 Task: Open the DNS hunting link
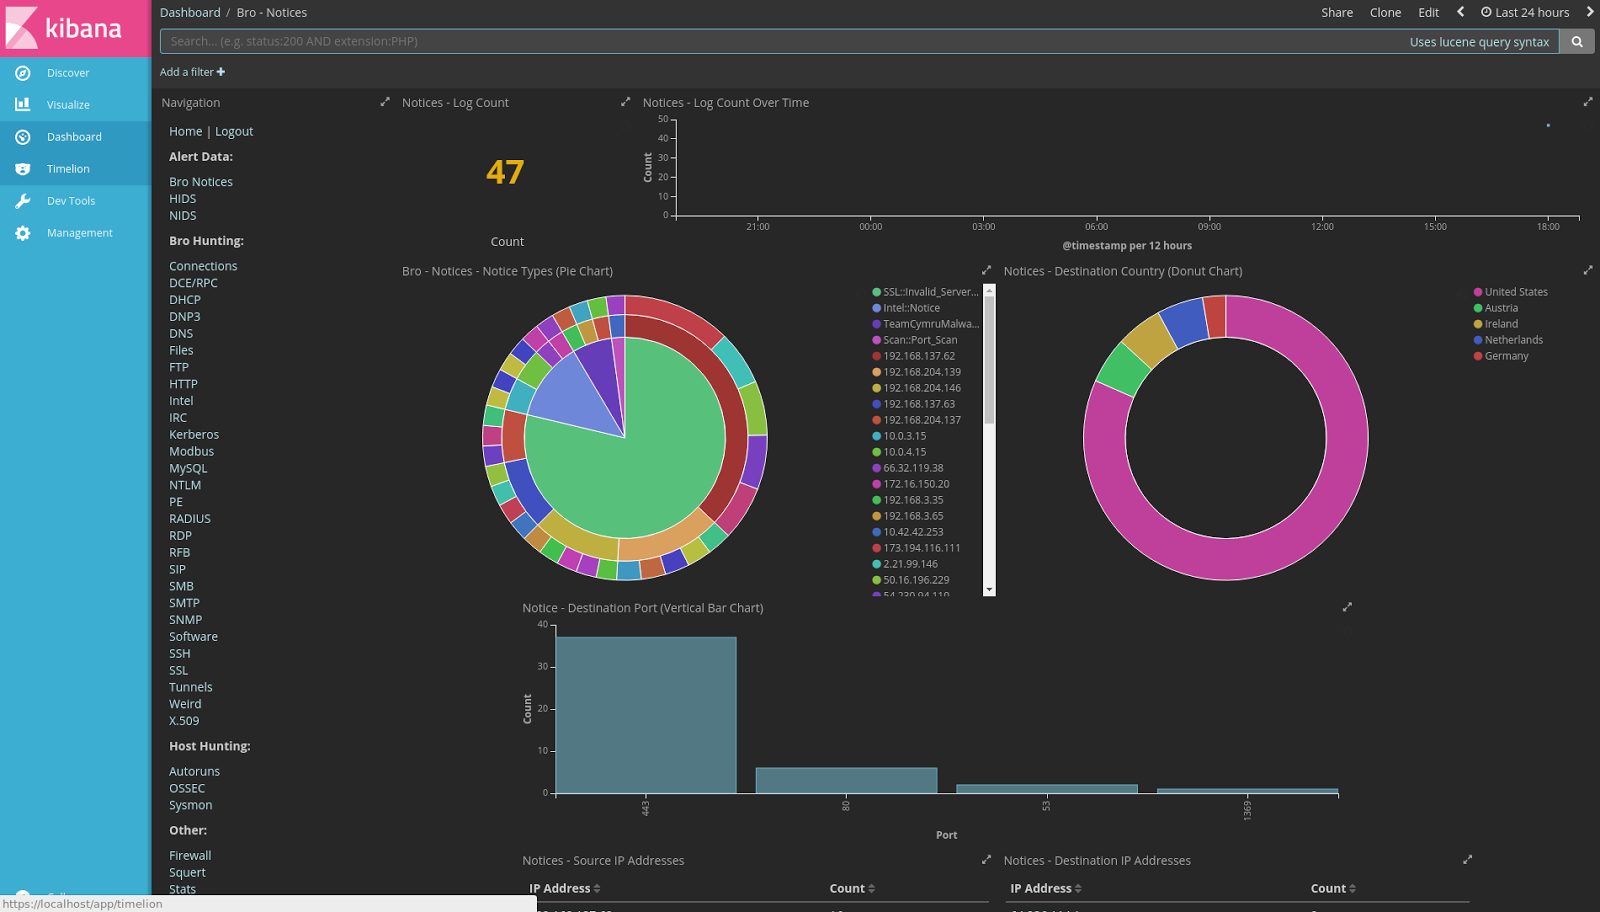coord(181,333)
